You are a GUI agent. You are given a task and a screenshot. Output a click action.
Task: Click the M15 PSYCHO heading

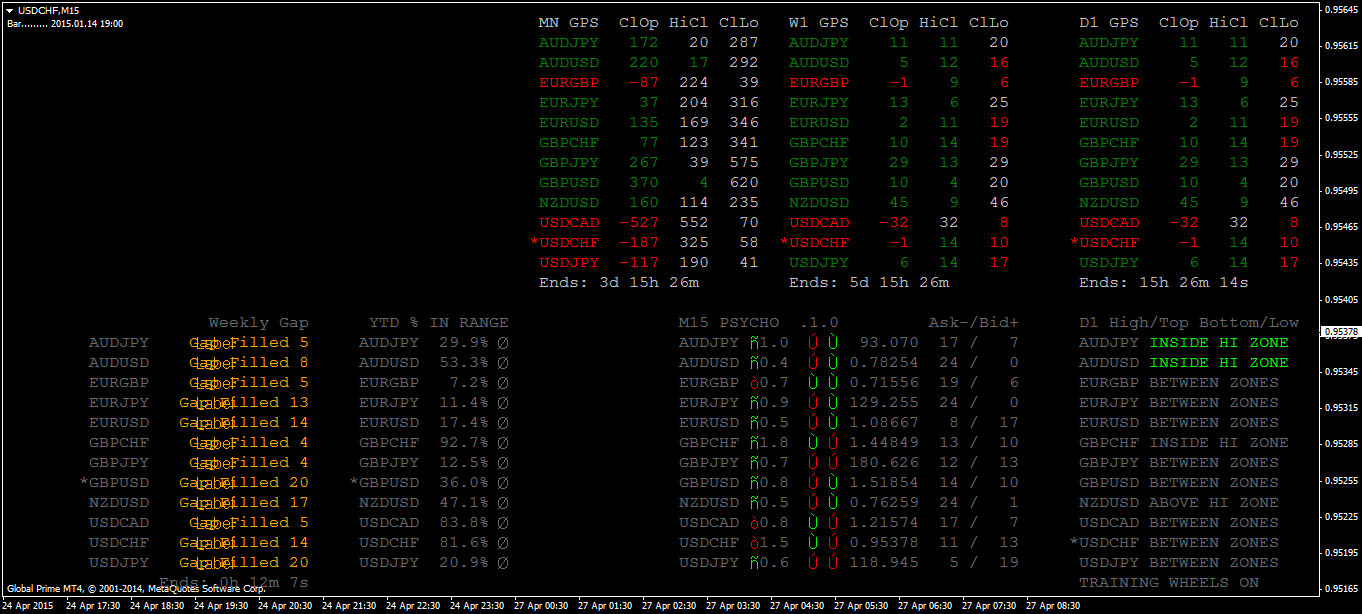point(729,322)
